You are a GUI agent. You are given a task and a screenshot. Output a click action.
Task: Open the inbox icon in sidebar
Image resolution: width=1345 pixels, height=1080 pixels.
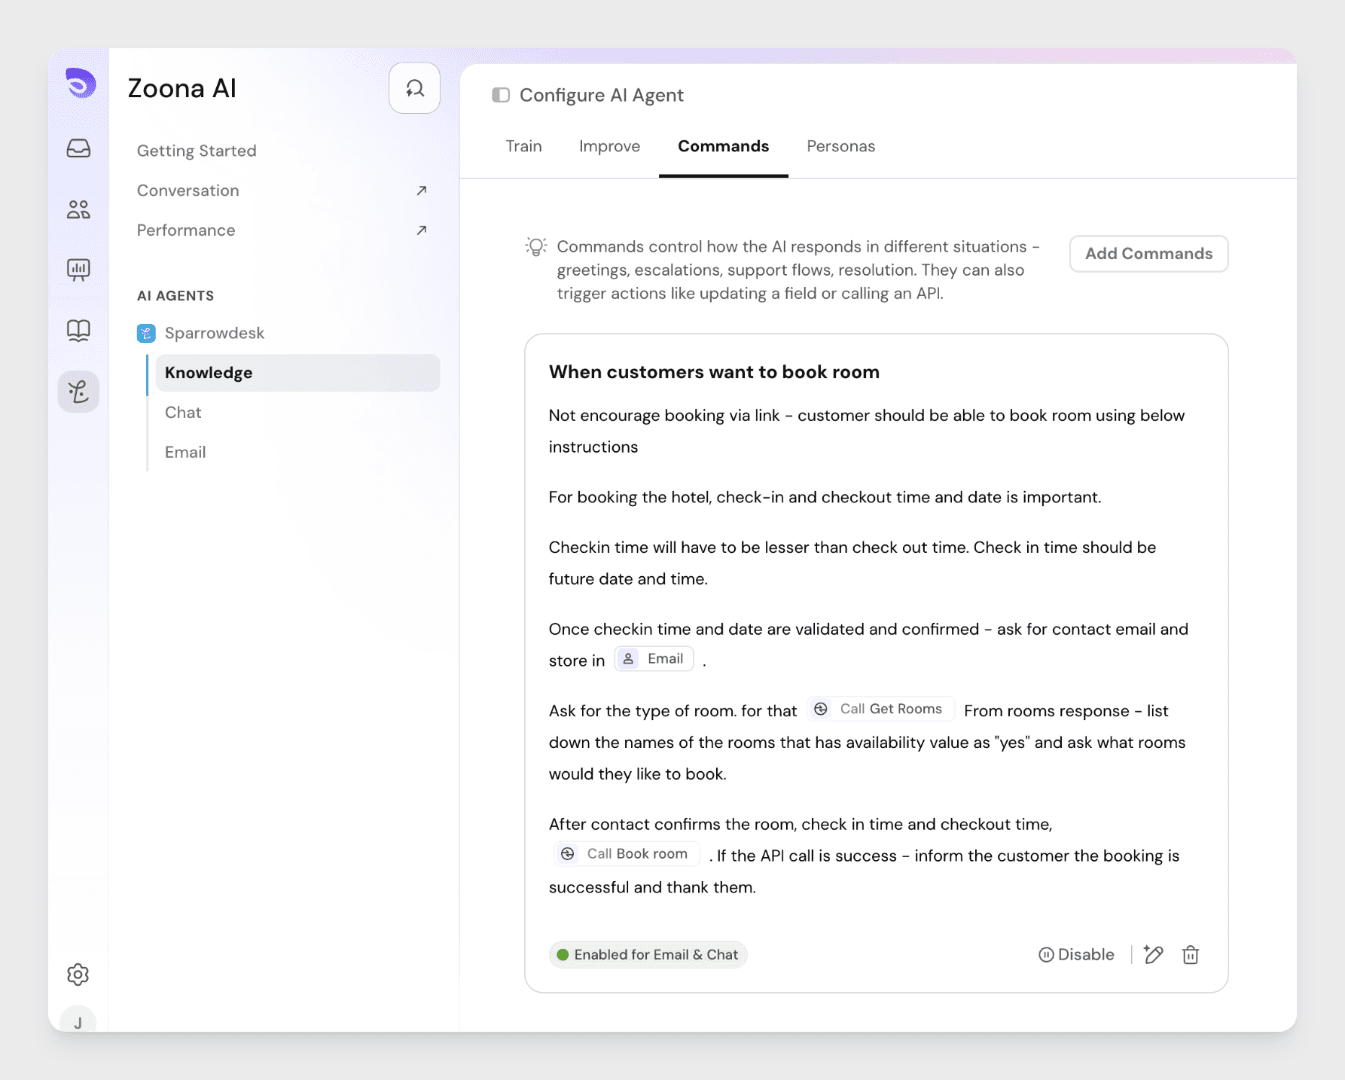pyautogui.click(x=78, y=149)
